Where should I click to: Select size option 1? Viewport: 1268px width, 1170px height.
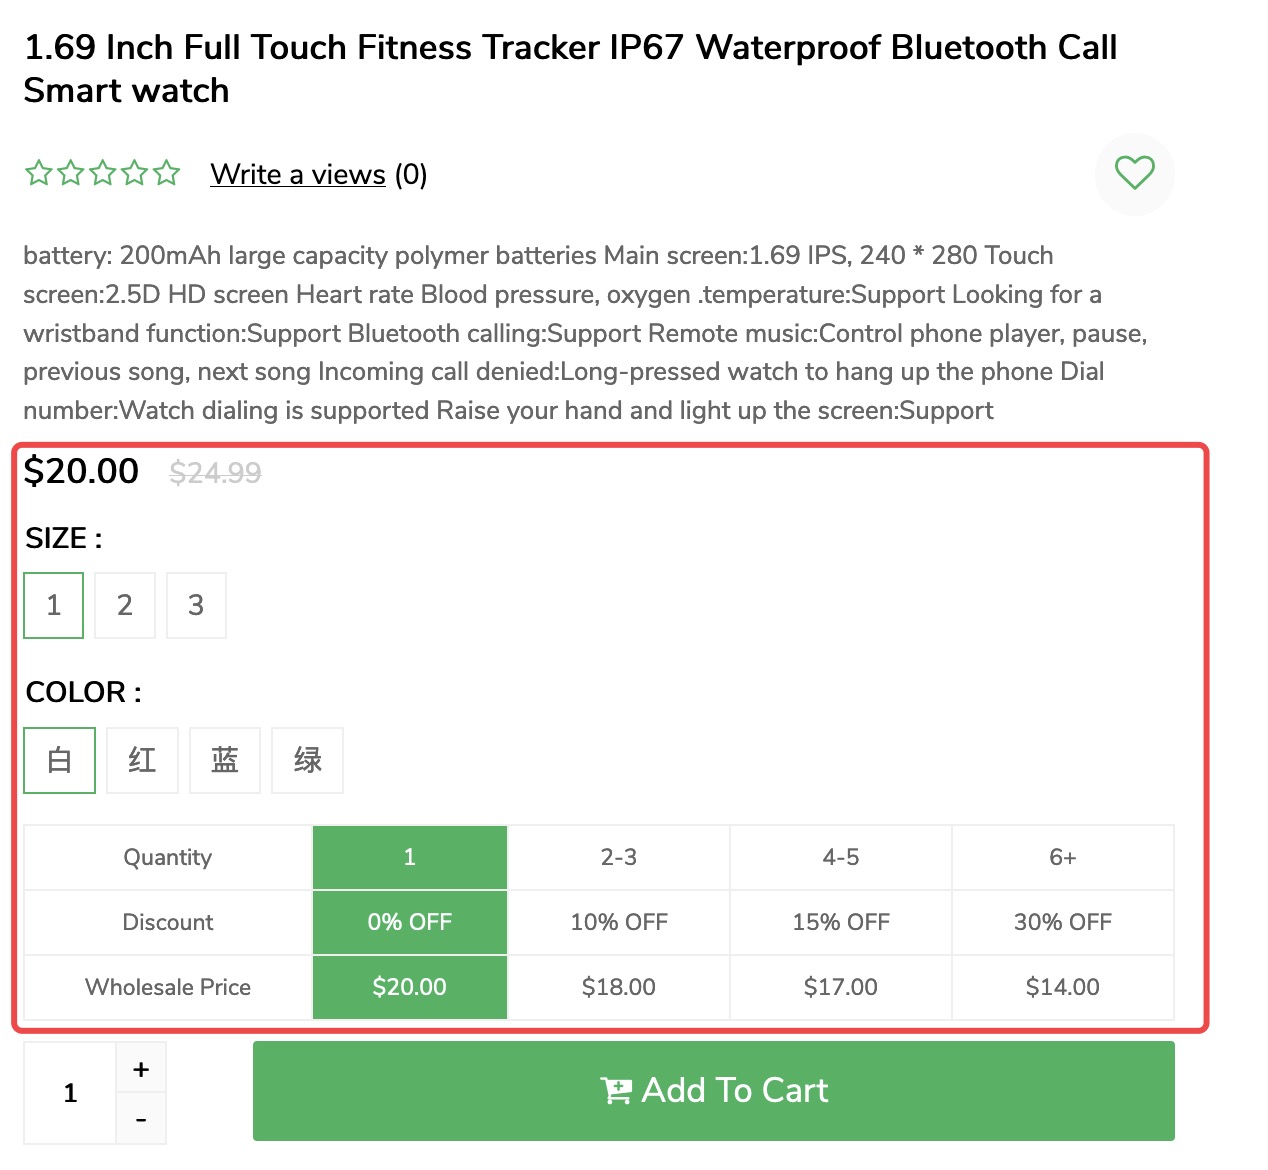[x=54, y=605]
